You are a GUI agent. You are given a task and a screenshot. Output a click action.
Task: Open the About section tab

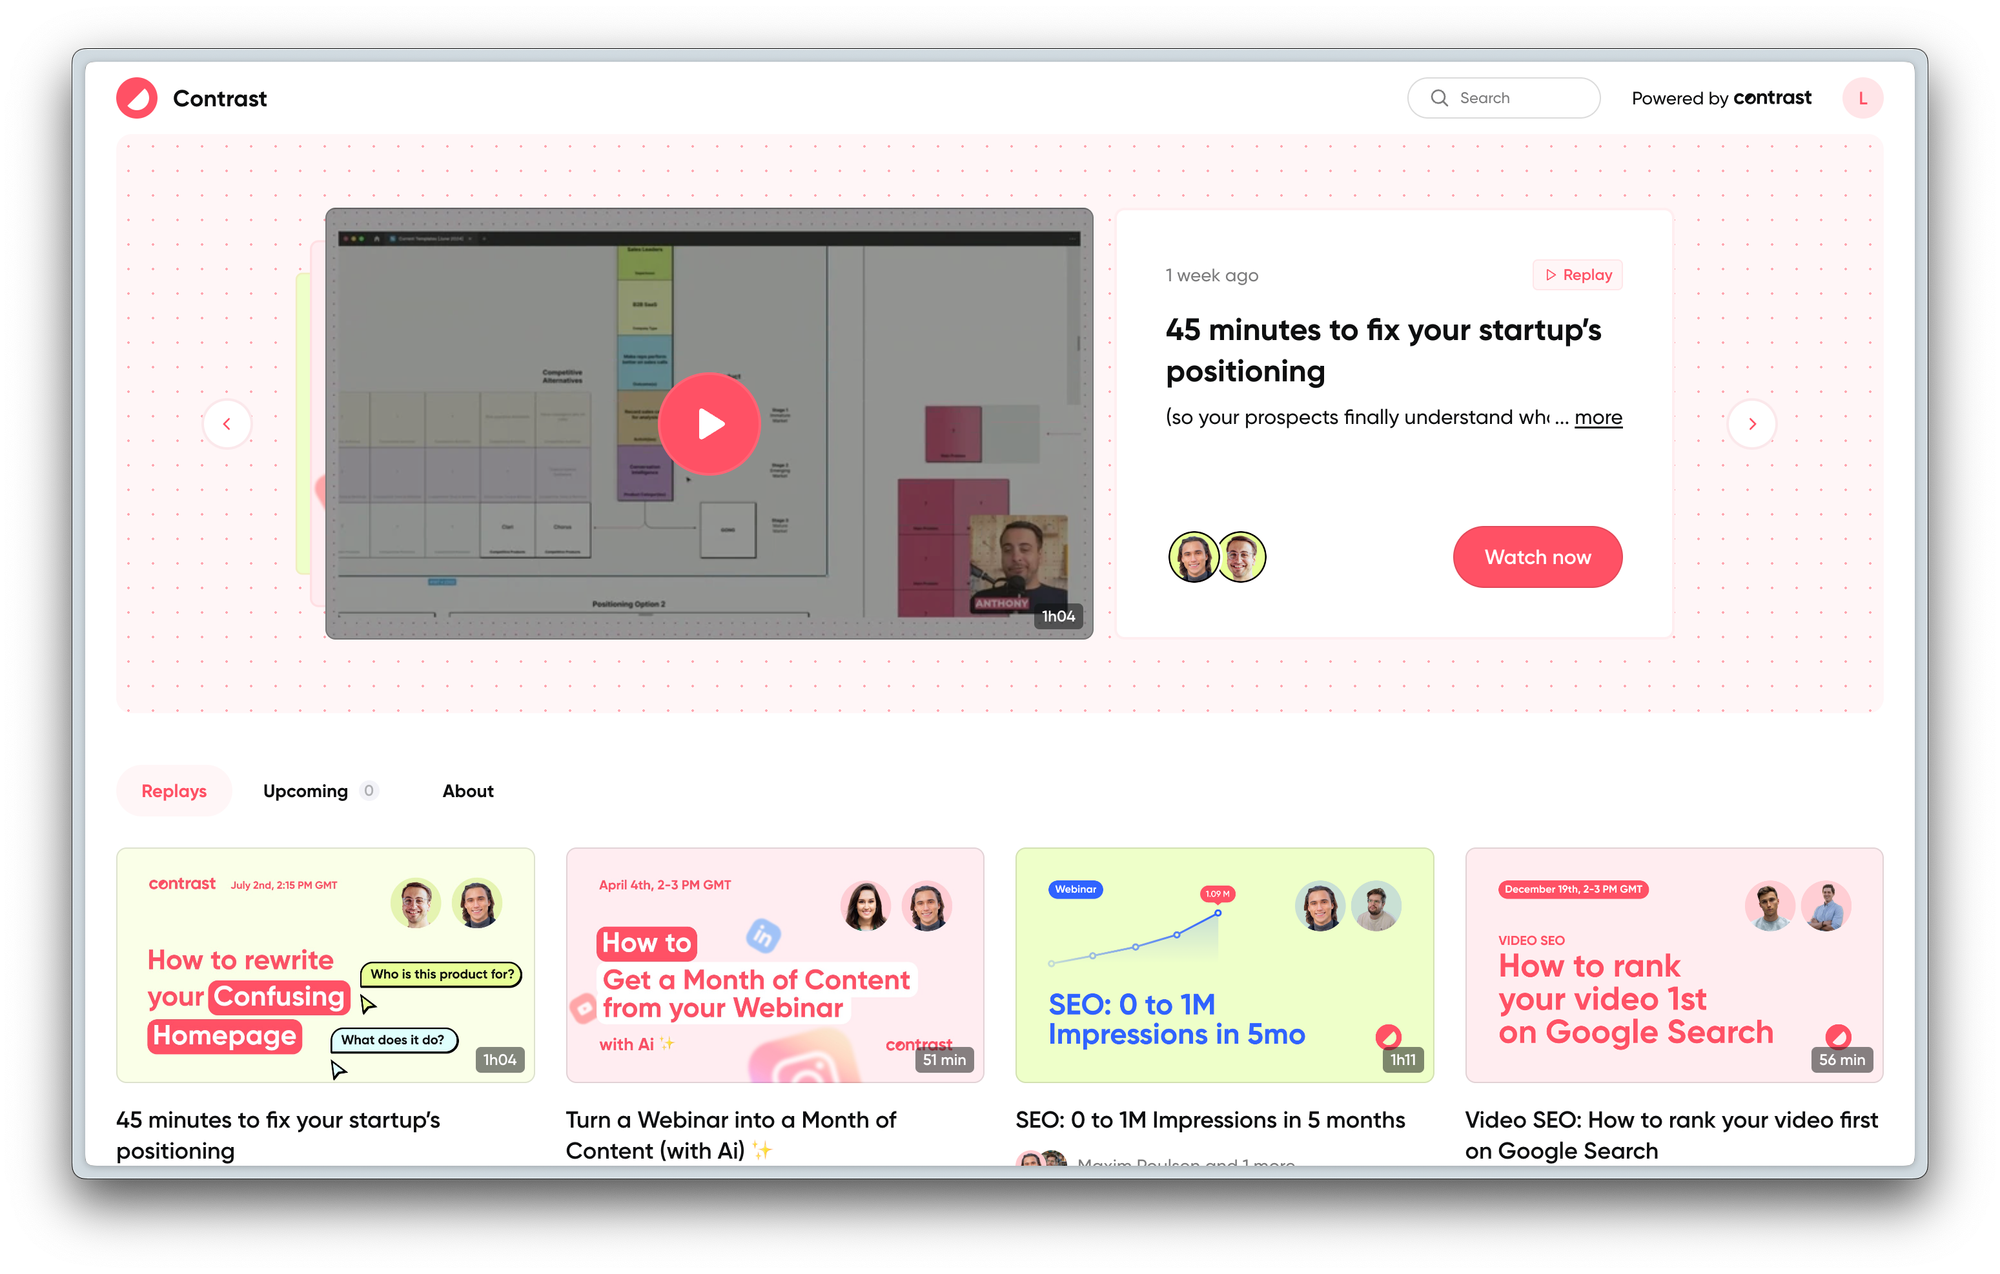click(468, 790)
